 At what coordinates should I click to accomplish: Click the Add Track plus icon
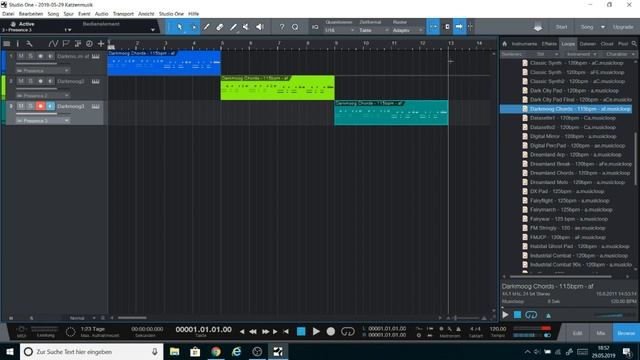101,43
